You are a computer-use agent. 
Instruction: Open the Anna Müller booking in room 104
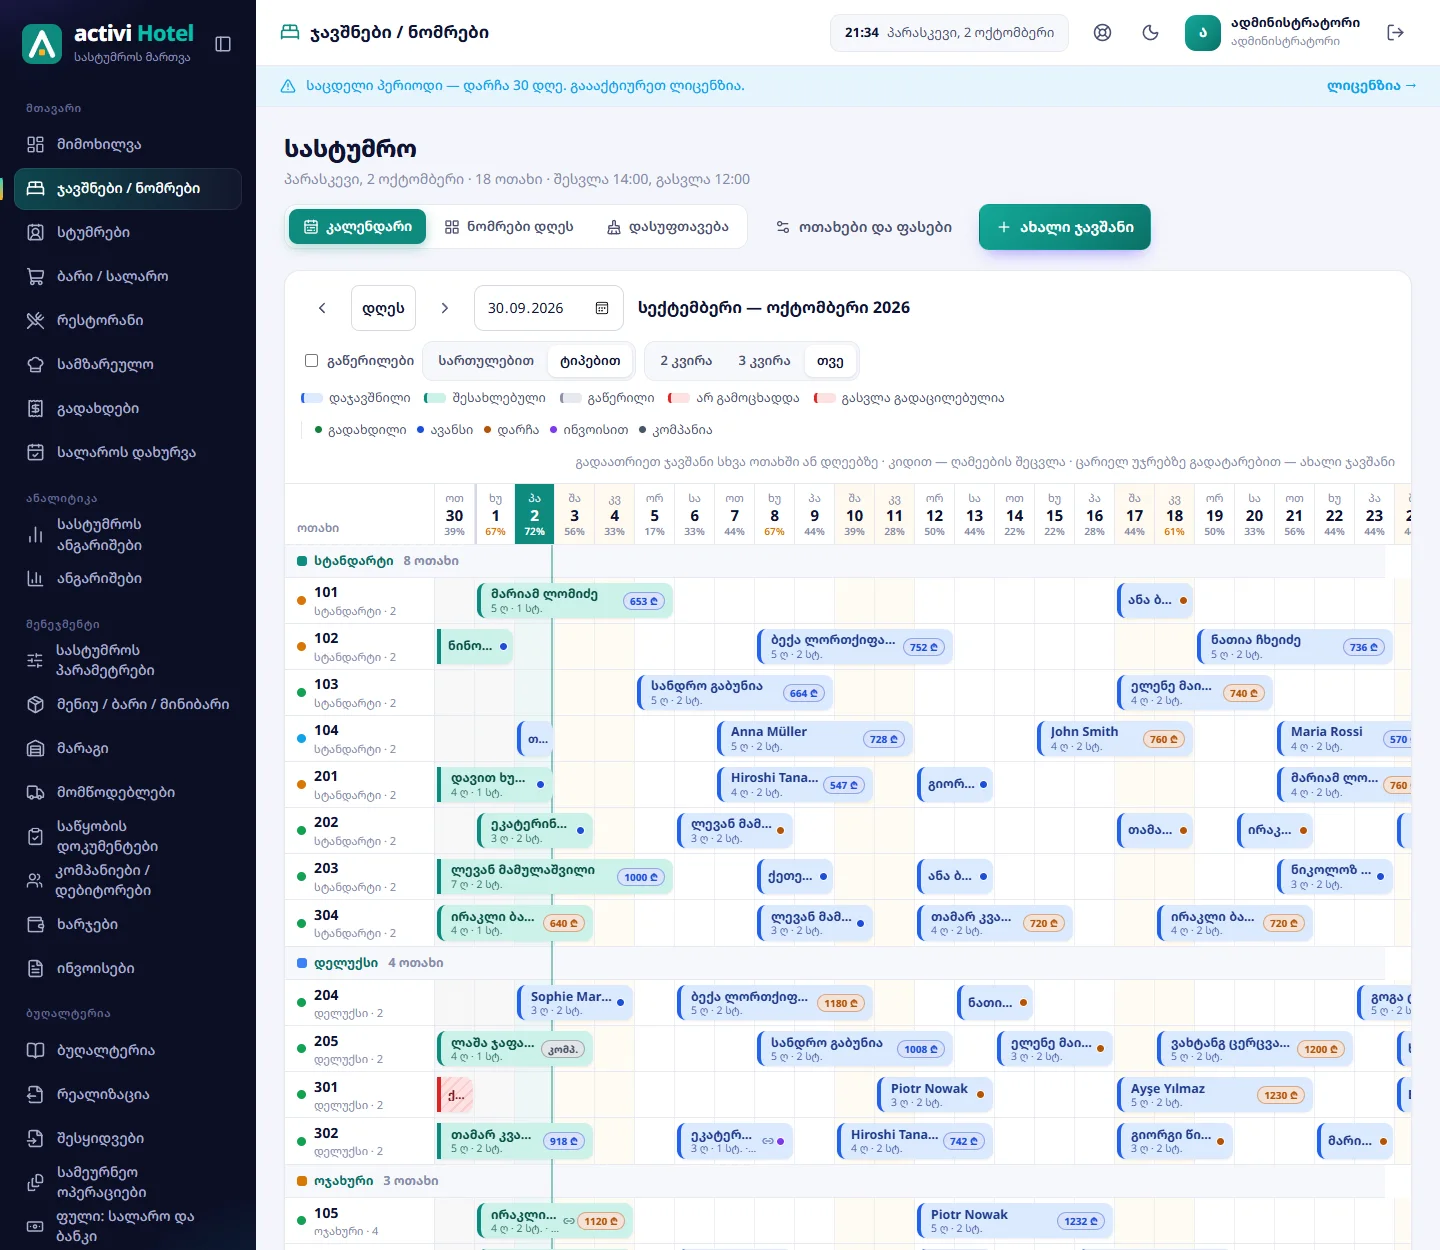[x=814, y=739]
